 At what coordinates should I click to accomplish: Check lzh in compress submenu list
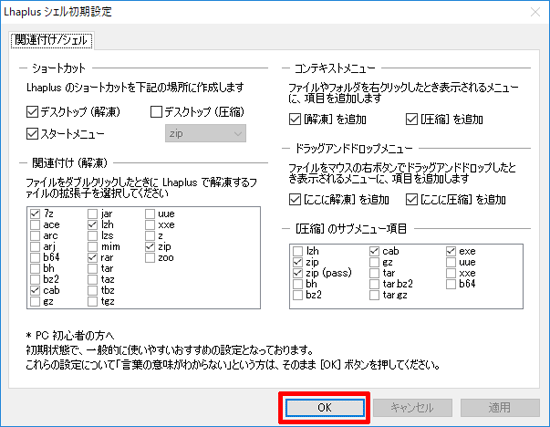pyautogui.click(x=298, y=251)
